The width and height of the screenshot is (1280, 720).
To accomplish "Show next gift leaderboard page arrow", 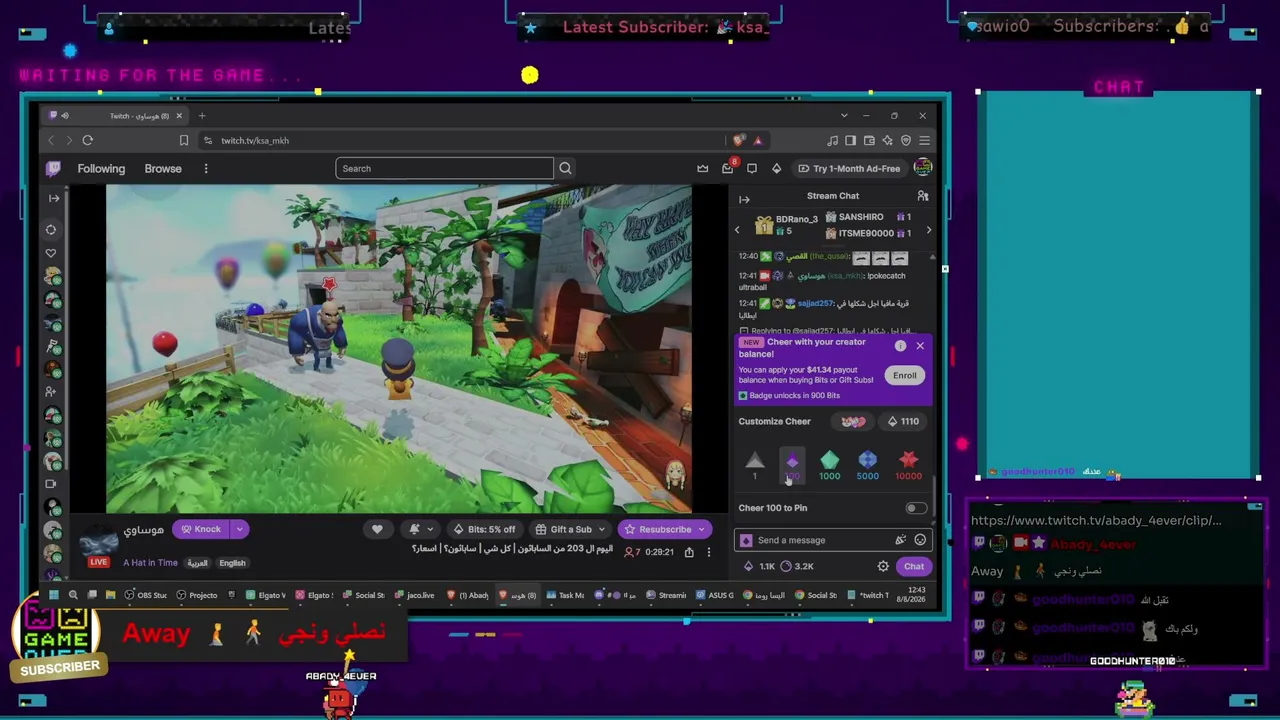I will [x=928, y=230].
